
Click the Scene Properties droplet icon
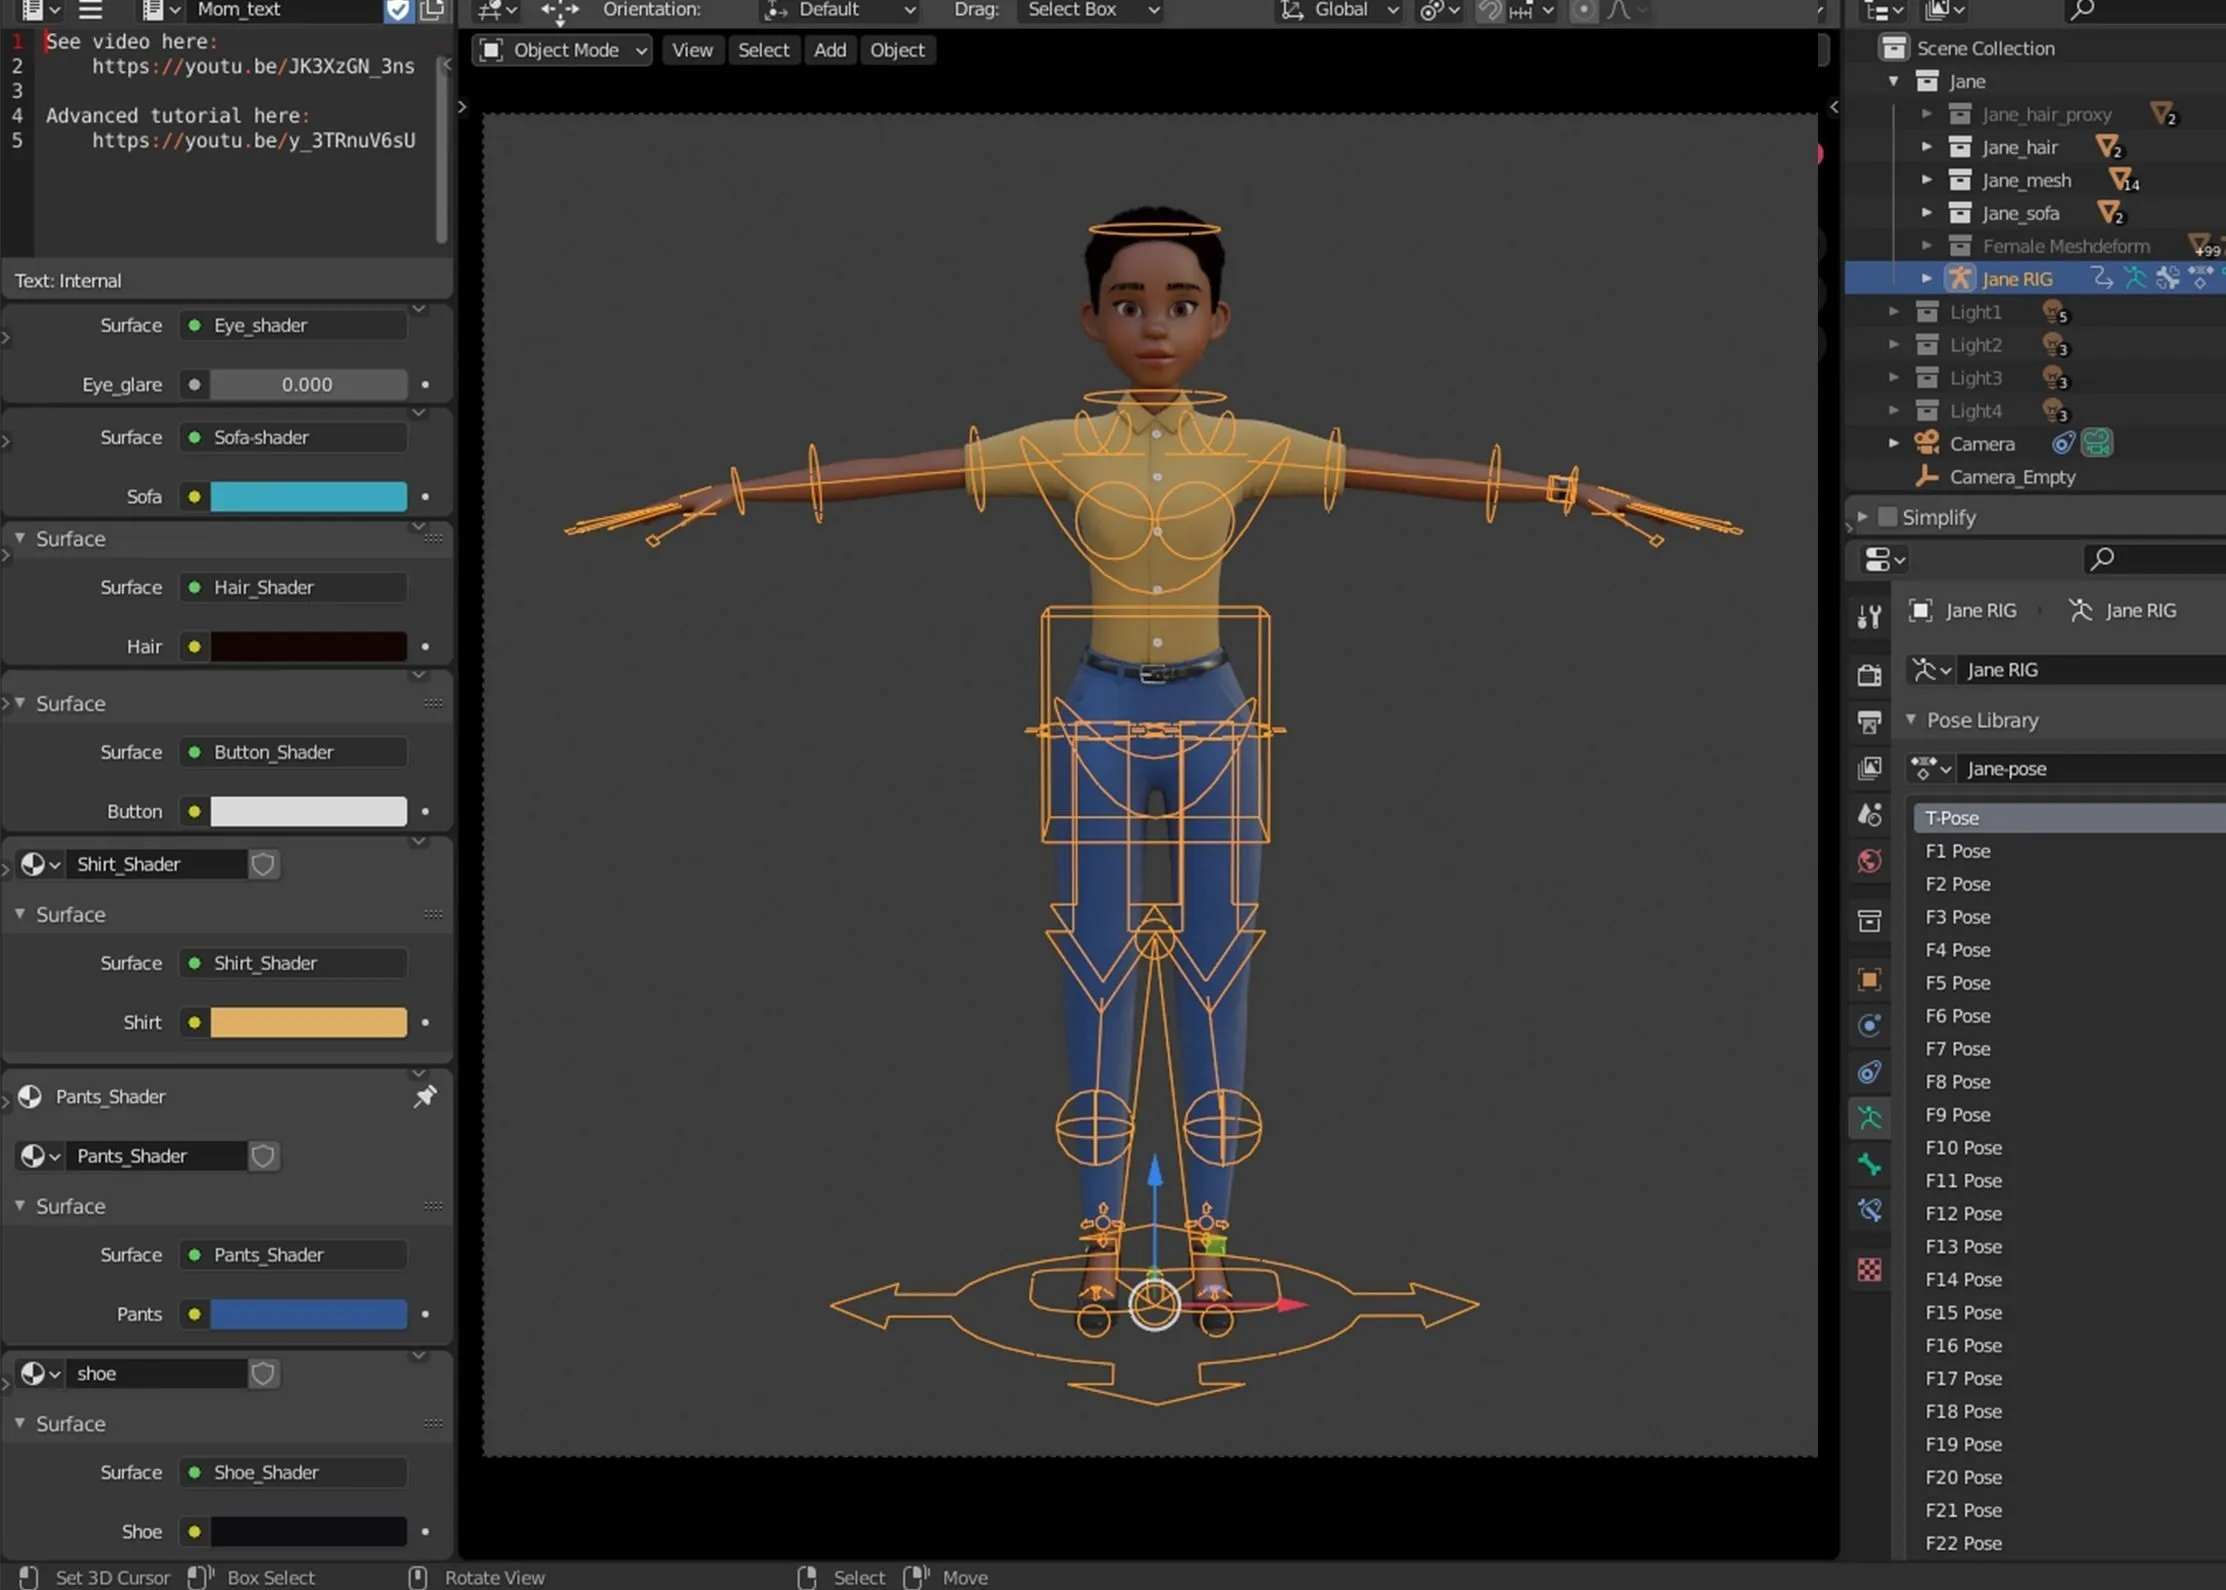click(1869, 813)
